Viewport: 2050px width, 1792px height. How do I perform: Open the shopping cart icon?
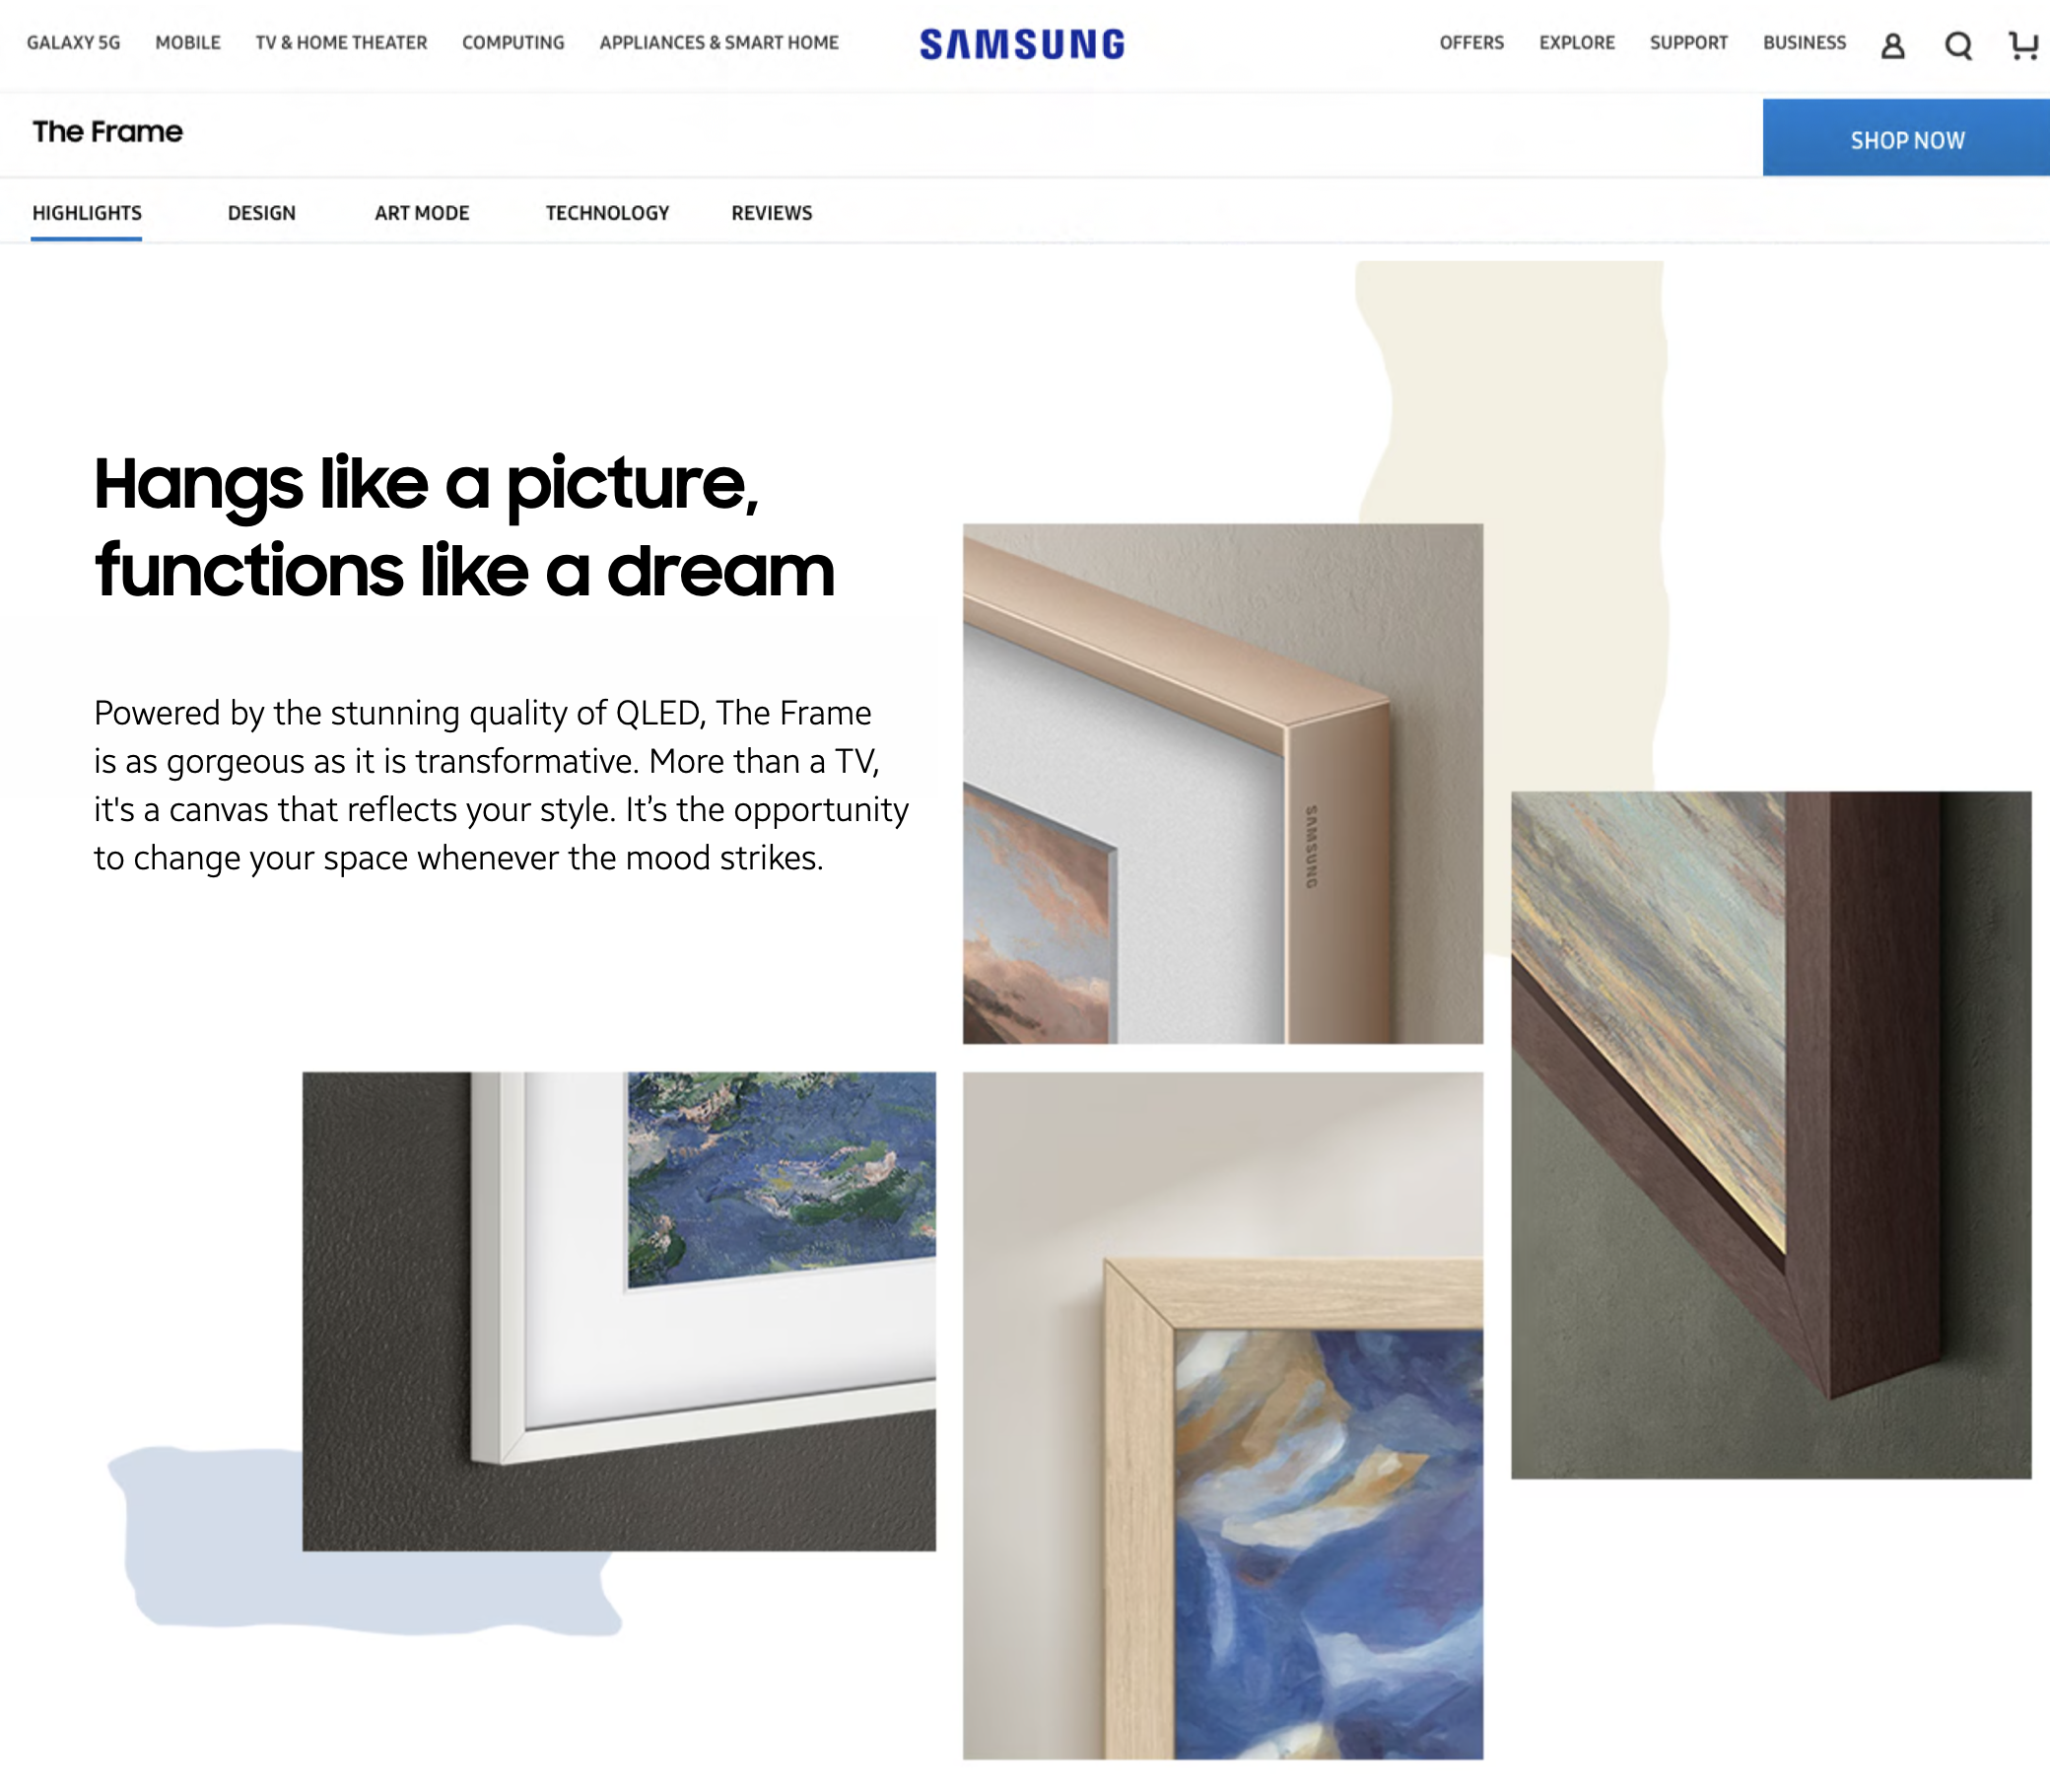click(x=2024, y=45)
